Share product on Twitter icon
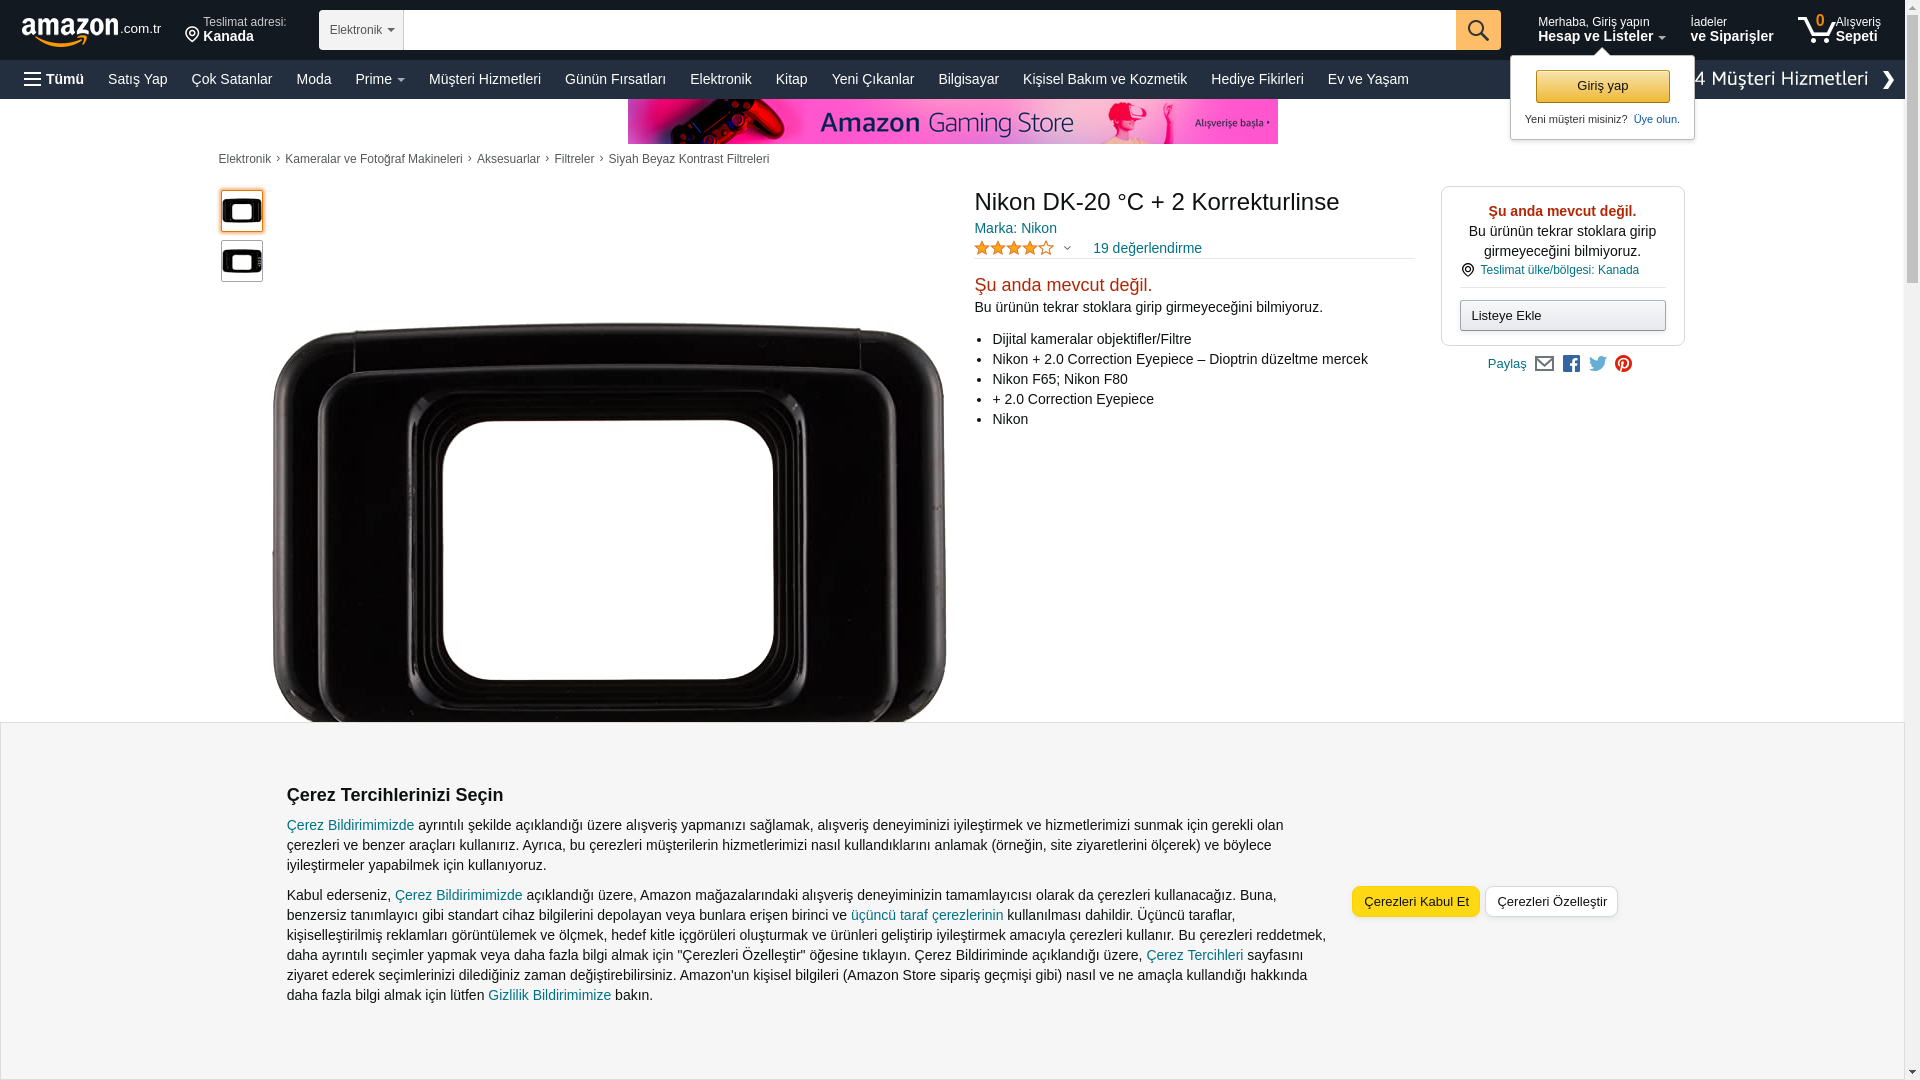Image resolution: width=1920 pixels, height=1080 pixels. click(x=1598, y=364)
